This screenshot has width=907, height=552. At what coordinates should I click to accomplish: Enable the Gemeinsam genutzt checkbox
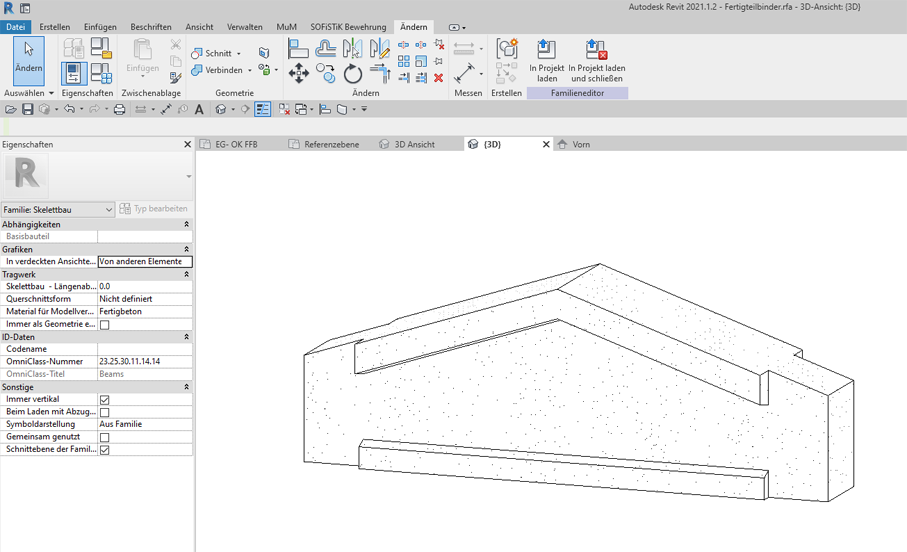104,437
